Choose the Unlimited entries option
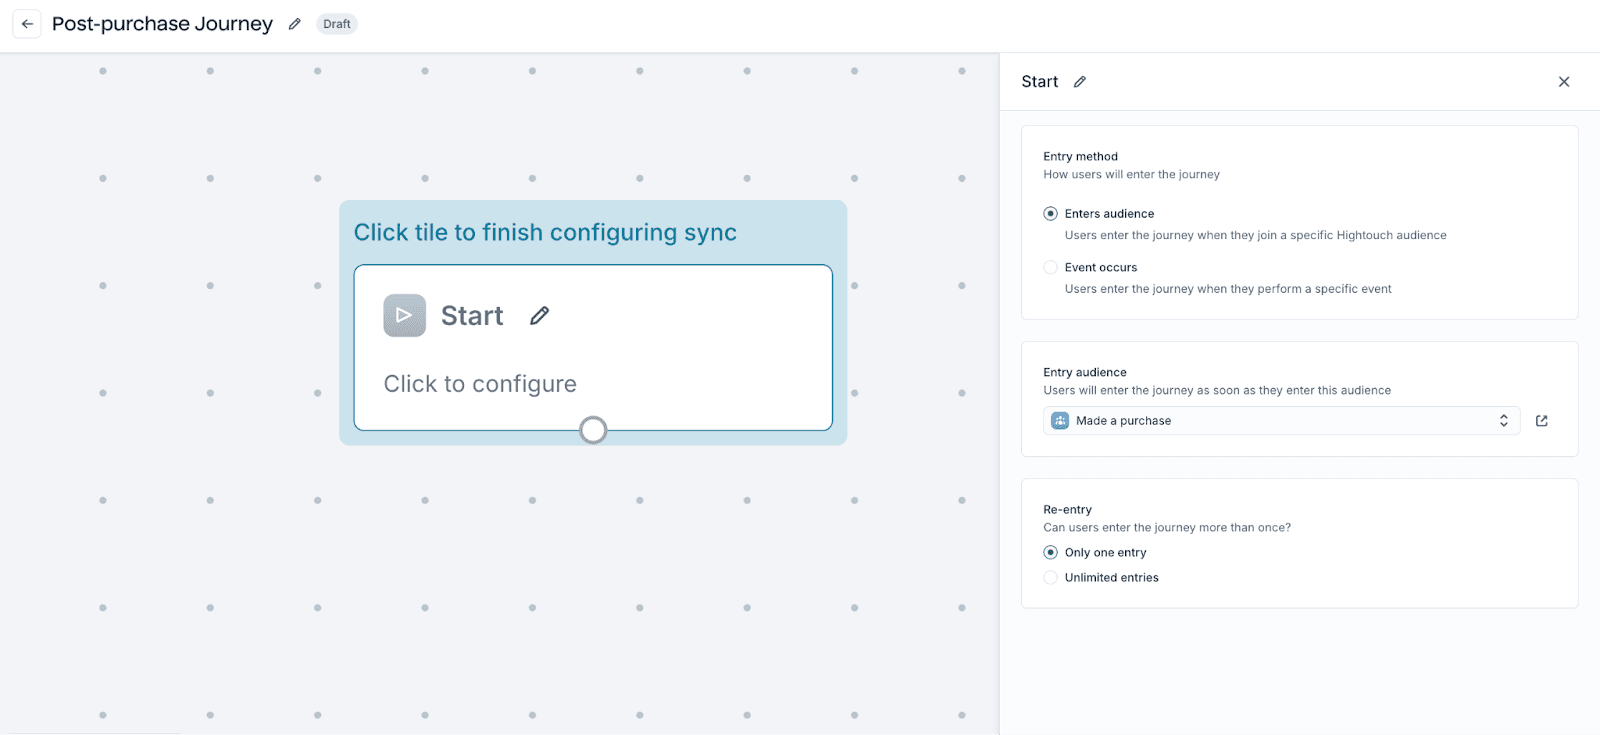The image size is (1600, 735). [x=1050, y=578]
